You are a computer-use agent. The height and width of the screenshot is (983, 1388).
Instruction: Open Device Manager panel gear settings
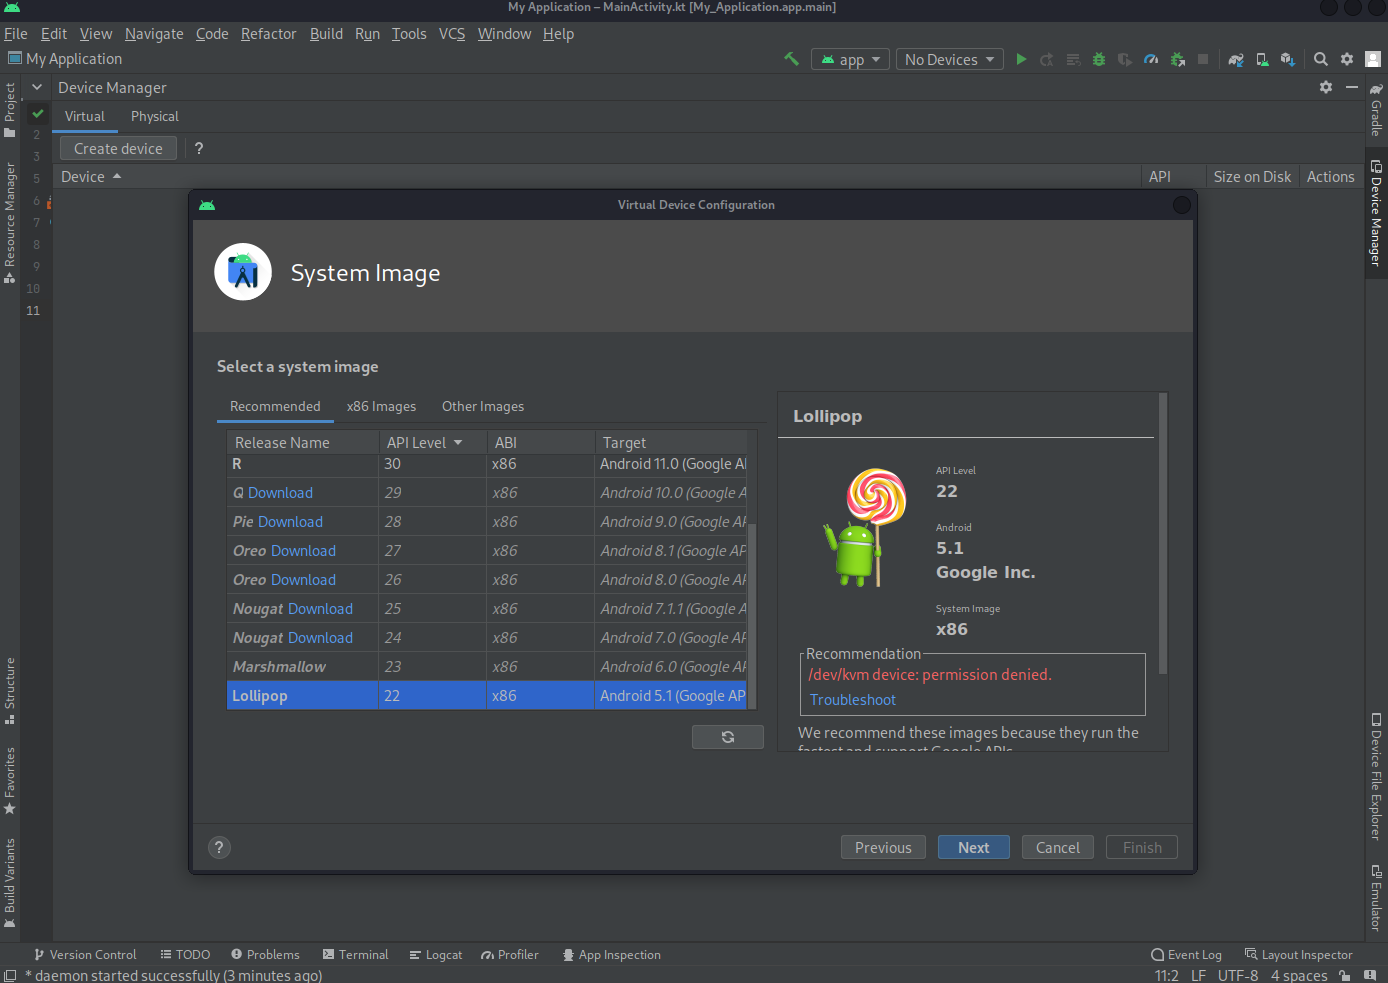click(1326, 87)
